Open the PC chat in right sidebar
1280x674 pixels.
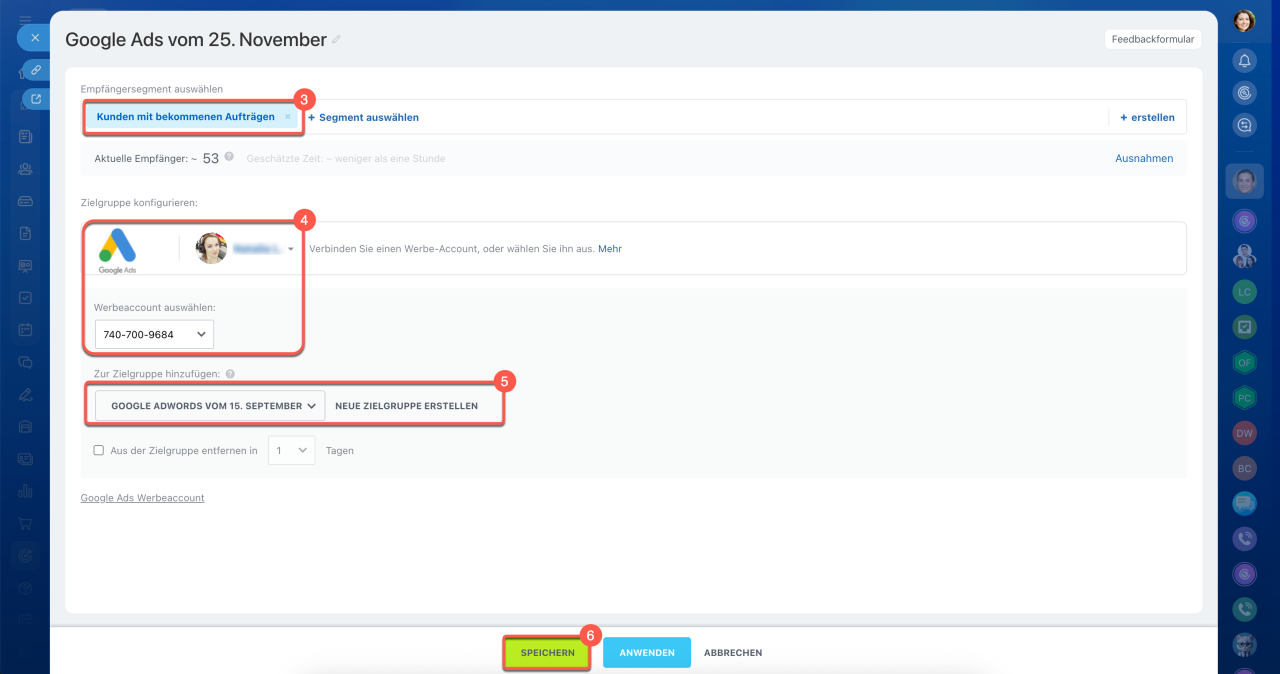[1244, 397]
